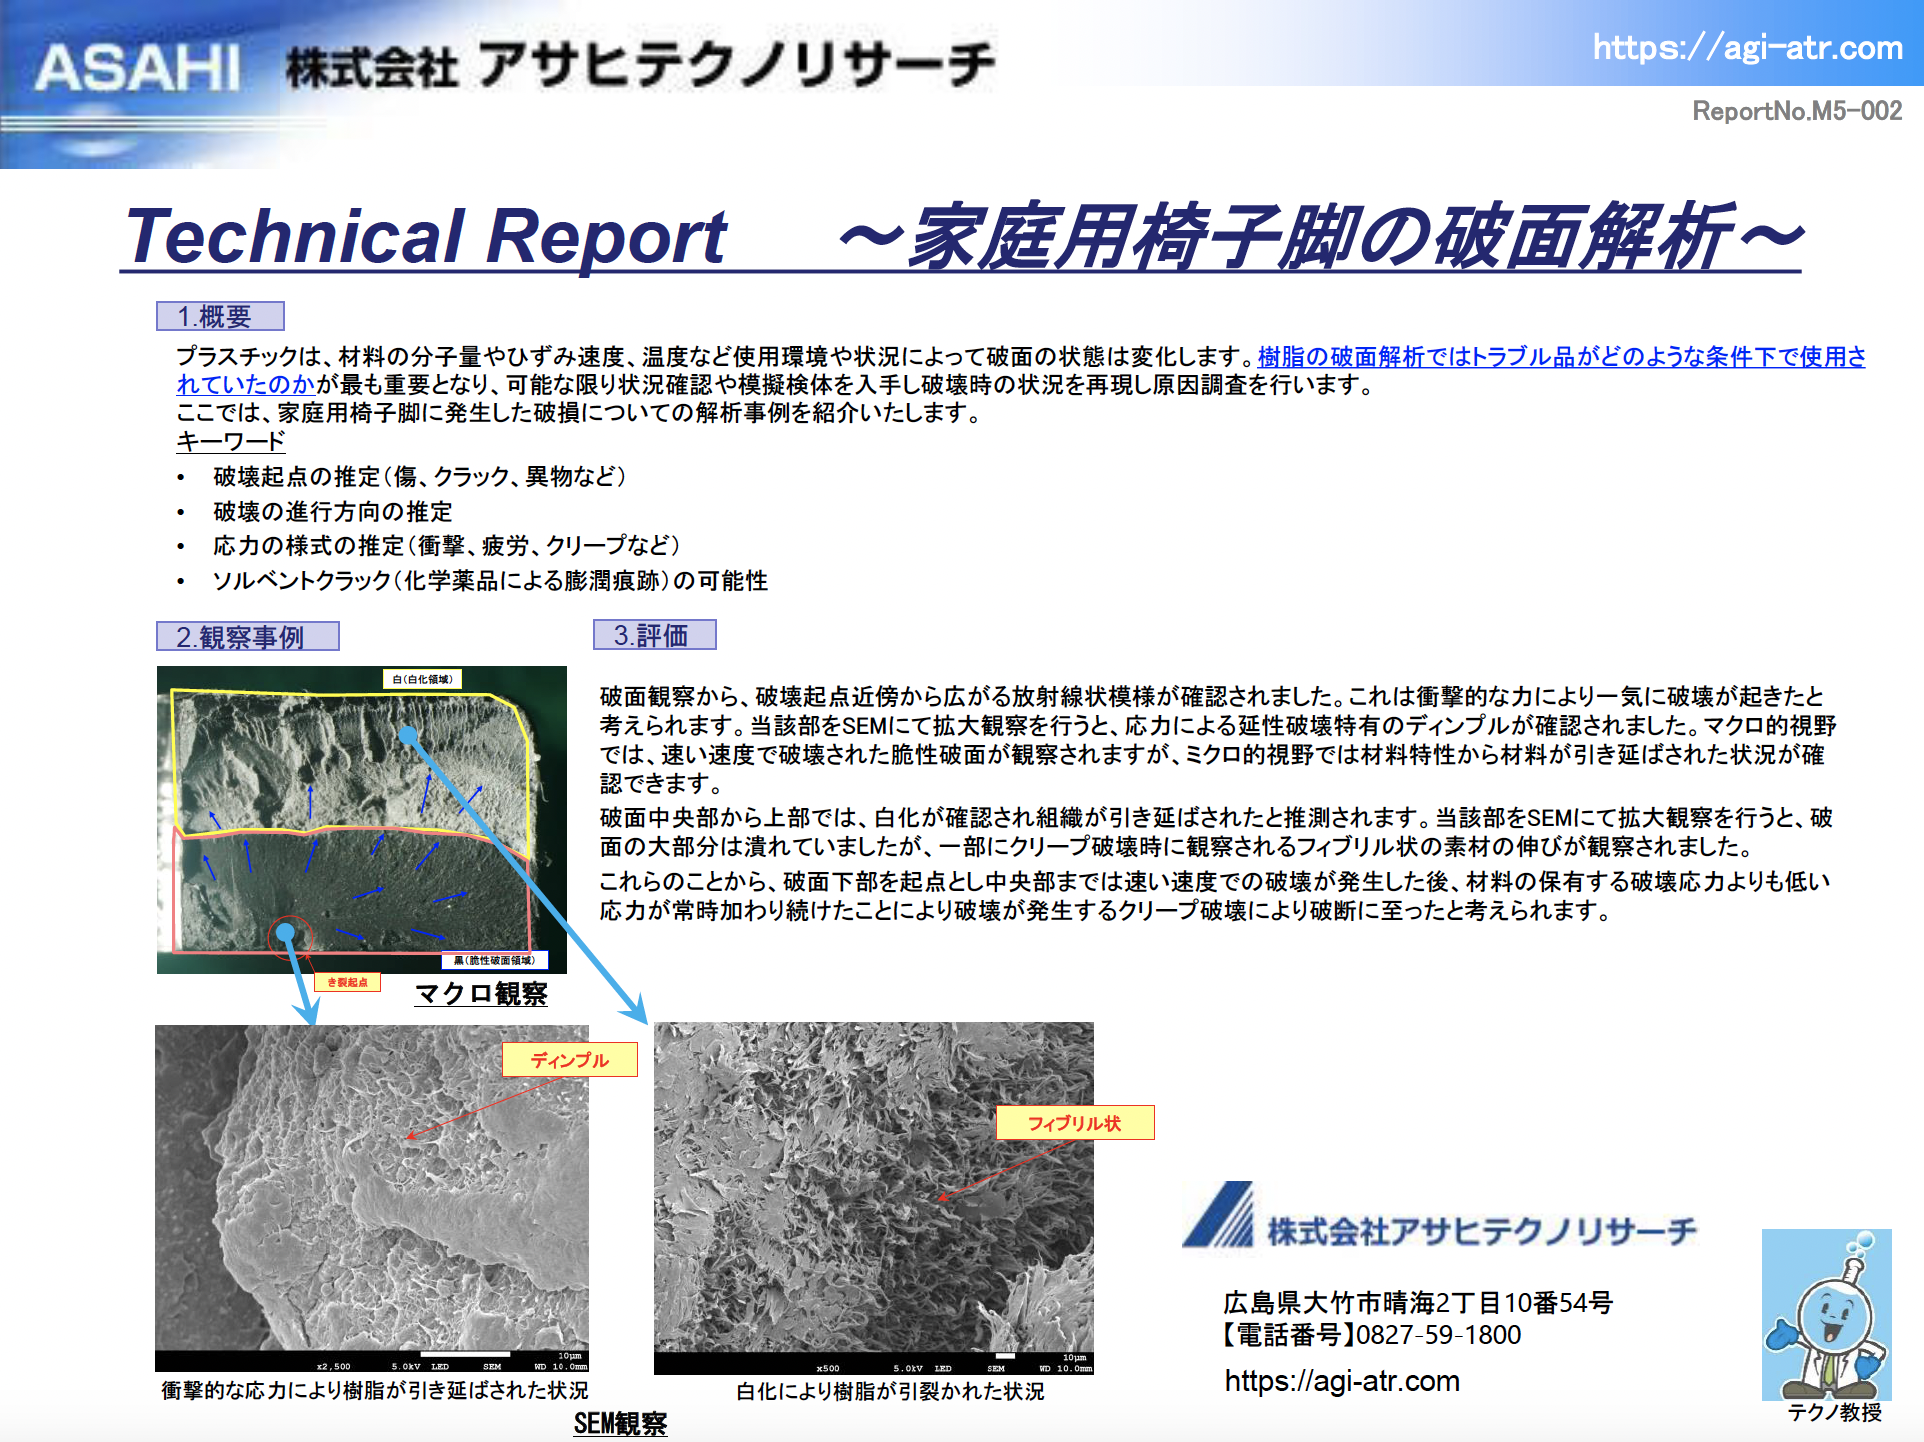Click the フィブリル状 yellow label

[x=1075, y=1123]
